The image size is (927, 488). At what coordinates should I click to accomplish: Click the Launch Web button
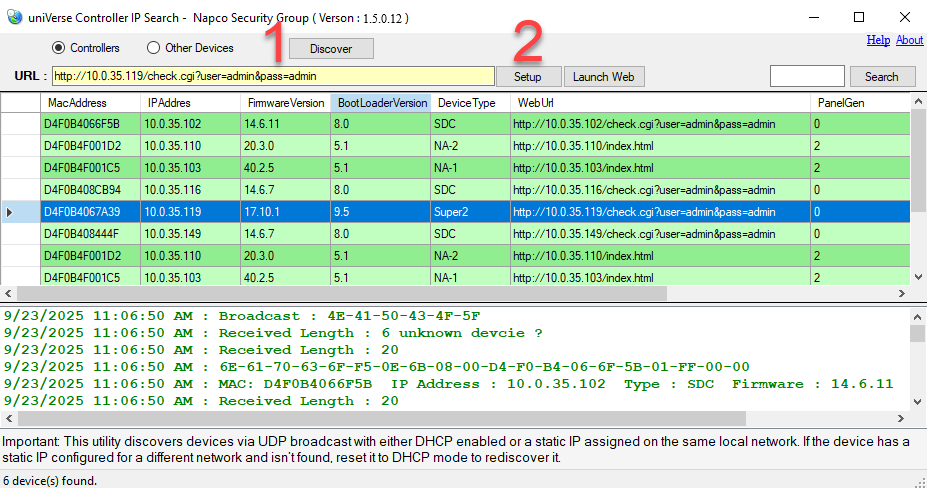point(604,77)
